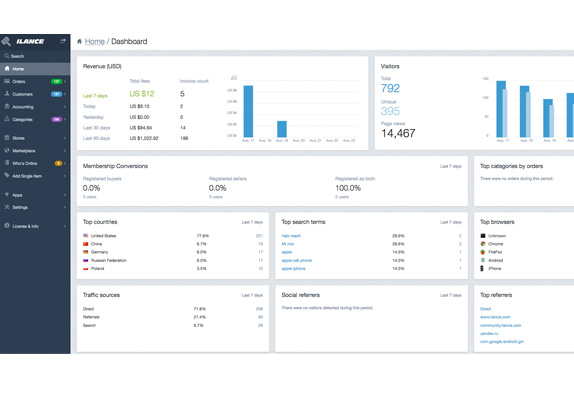Expand the Stores menu chevron
Screen dimensions: 574x393
pos(65,138)
